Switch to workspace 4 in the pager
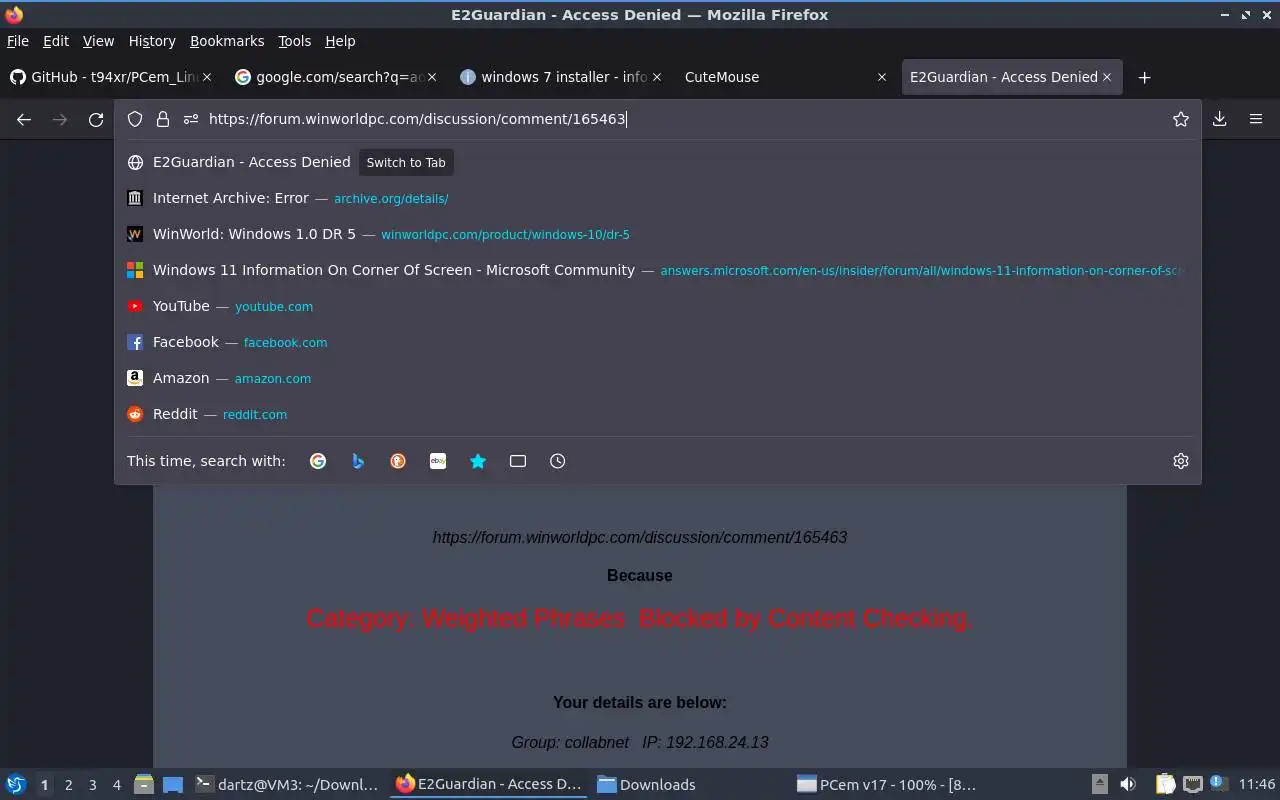1280x800 pixels. coord(116,785)
